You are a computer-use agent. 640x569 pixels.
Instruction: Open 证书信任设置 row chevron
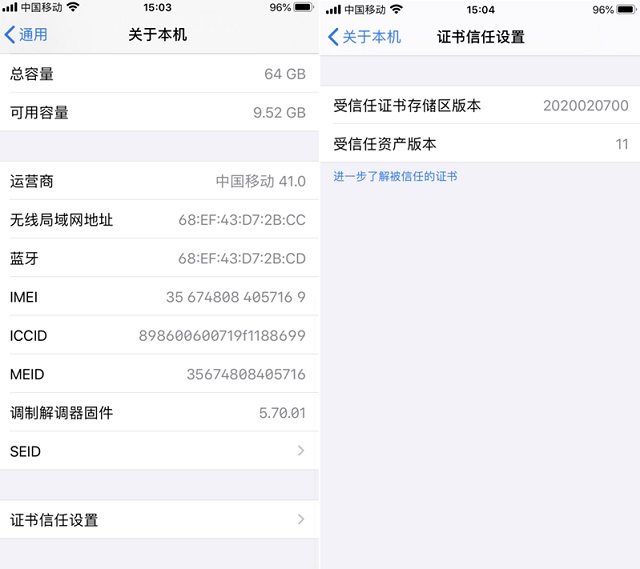click(301, 519)
